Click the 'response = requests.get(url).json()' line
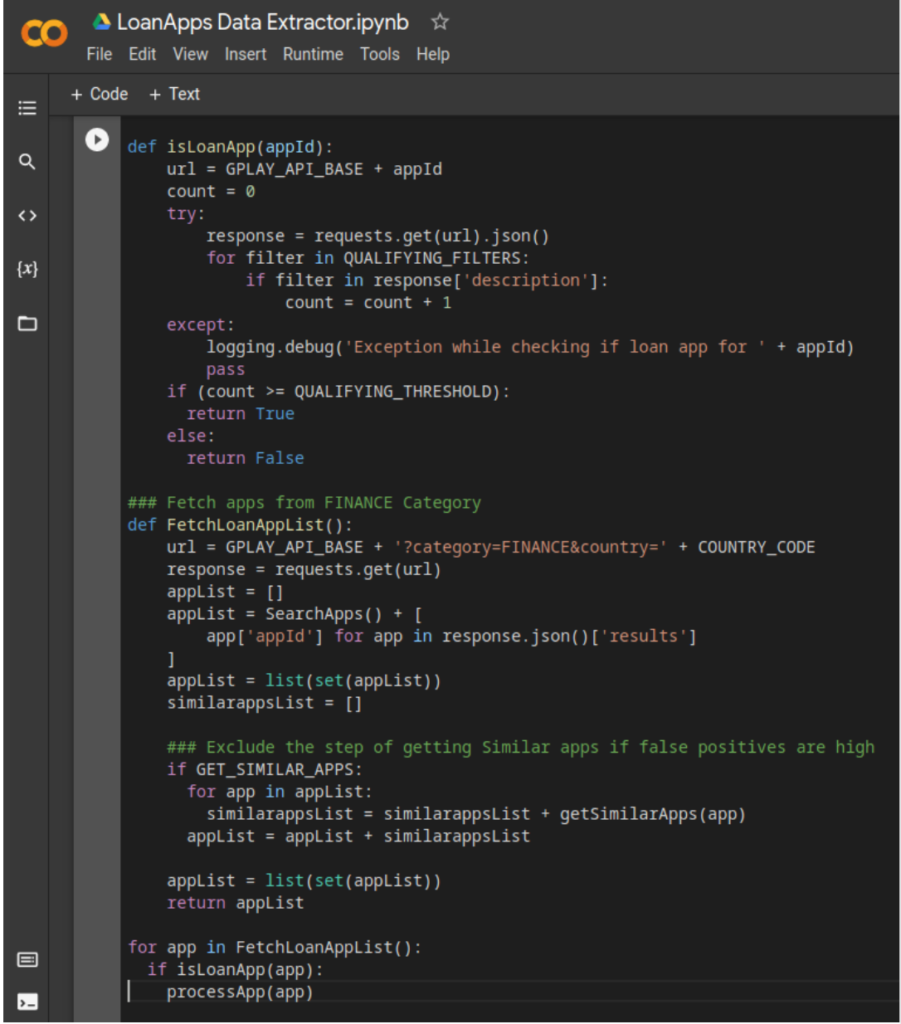901x1024 pixels. [x=378, y=236]
